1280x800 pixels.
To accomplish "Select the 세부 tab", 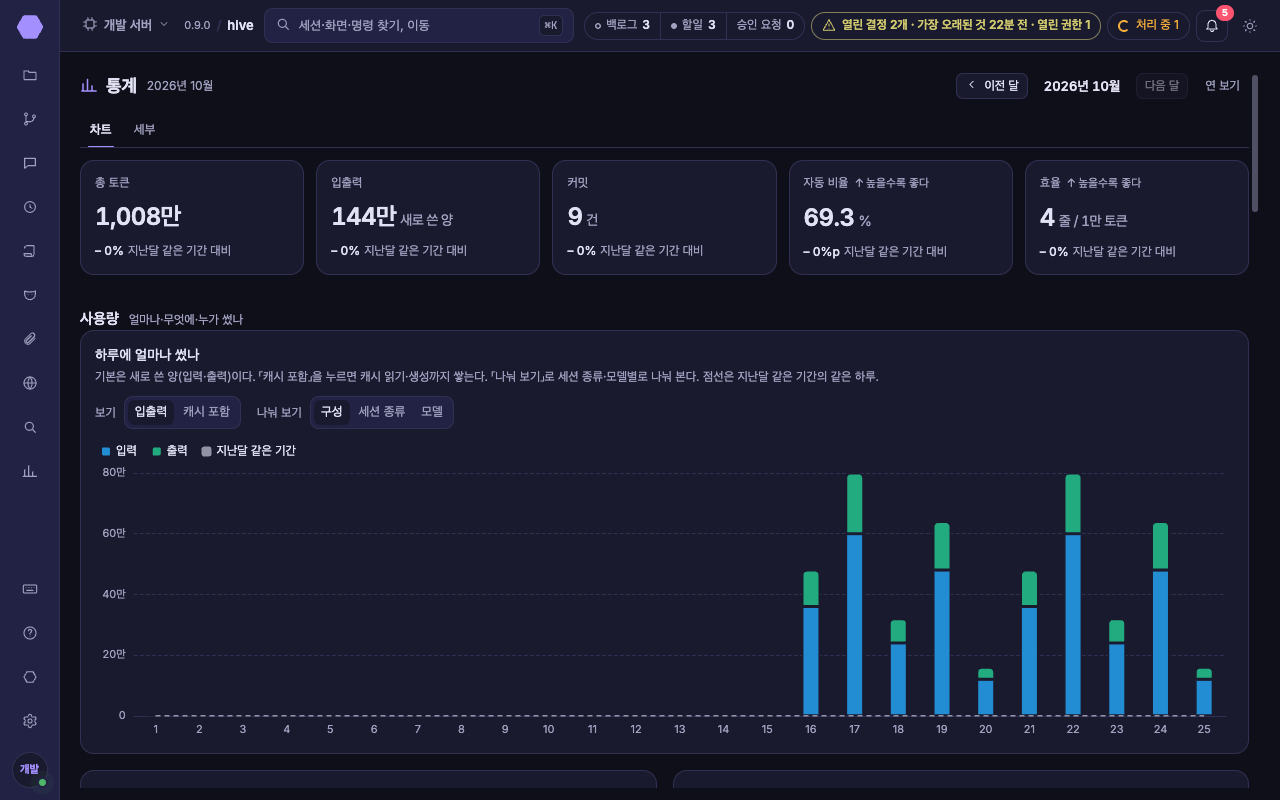I will coord(145,130).
